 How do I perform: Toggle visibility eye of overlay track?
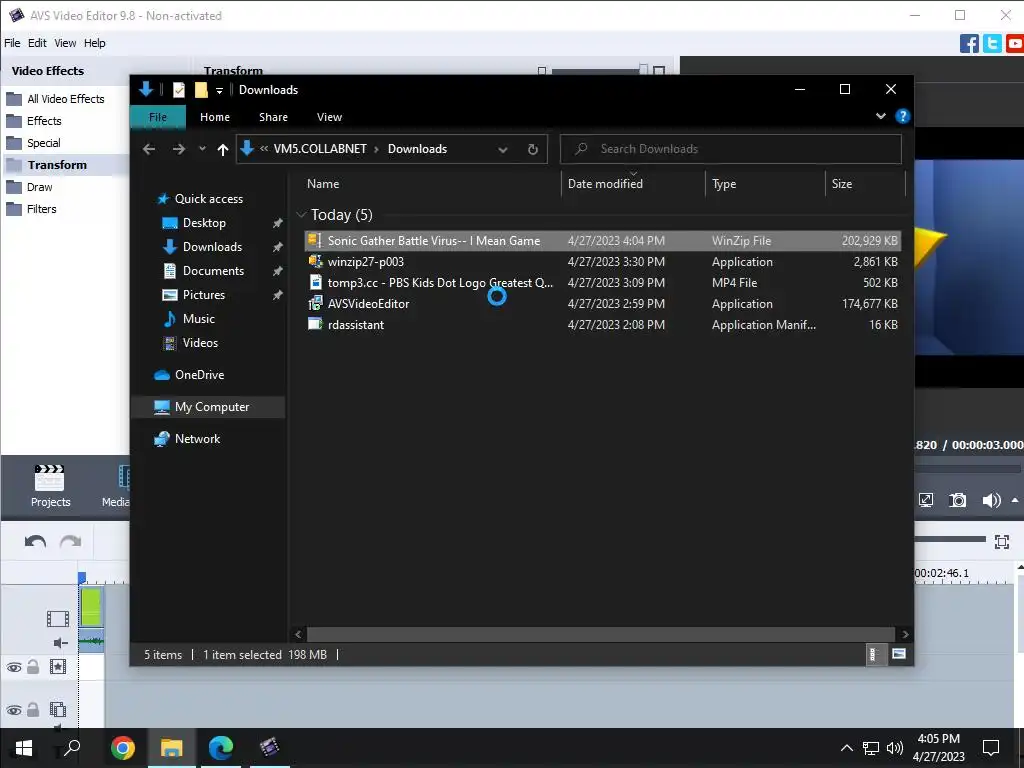(x=14, y=710)
